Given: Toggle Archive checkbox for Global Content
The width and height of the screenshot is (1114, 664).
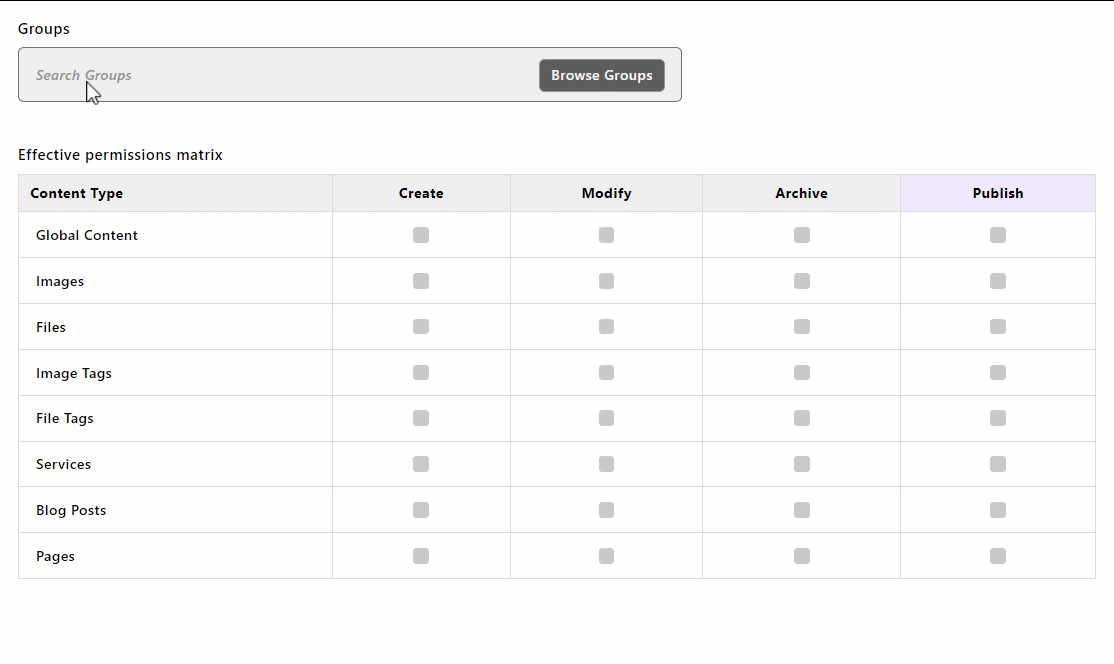Looking at the screenshot, I should pyautogui.click(x=802, y=235).
